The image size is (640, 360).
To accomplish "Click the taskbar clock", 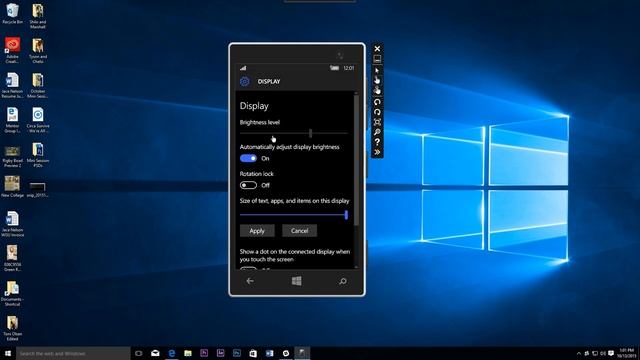I will pyautogui.click(x=627, y=353).
